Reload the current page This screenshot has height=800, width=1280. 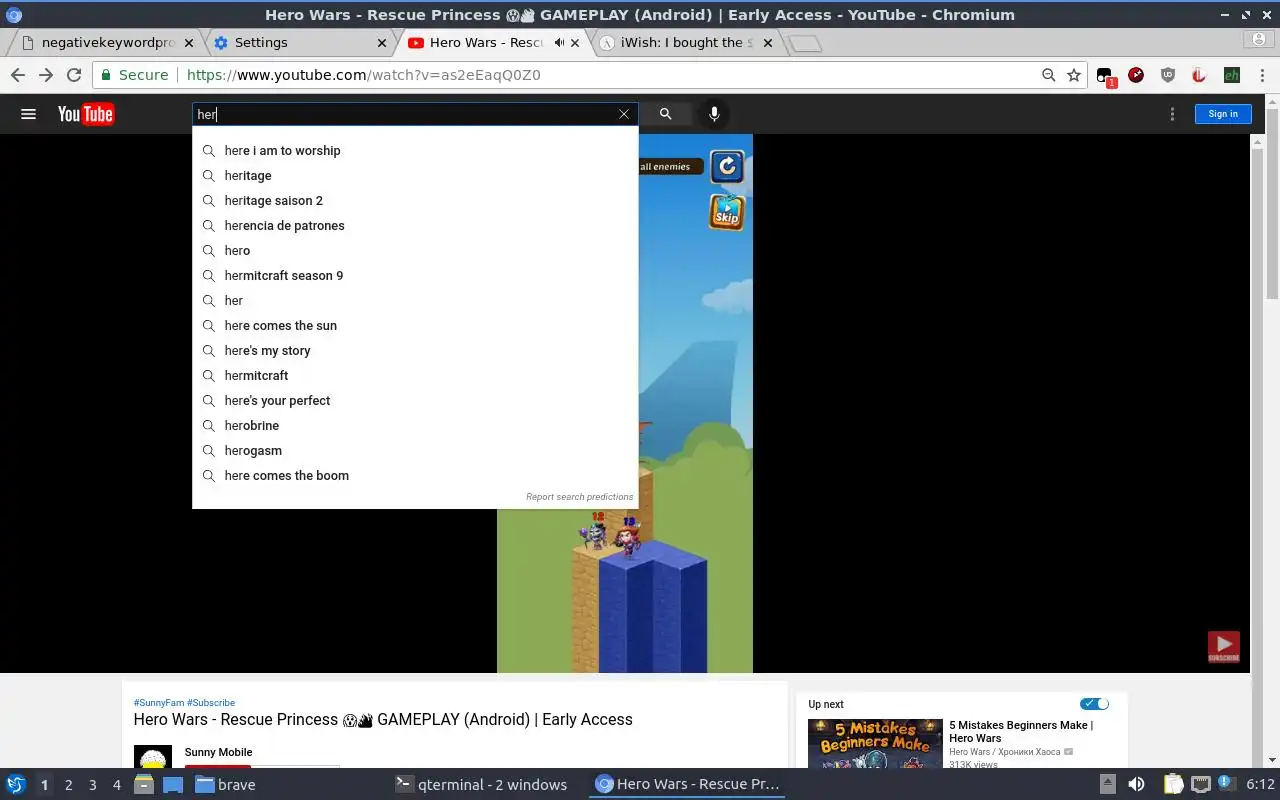[x=74, y=75]
